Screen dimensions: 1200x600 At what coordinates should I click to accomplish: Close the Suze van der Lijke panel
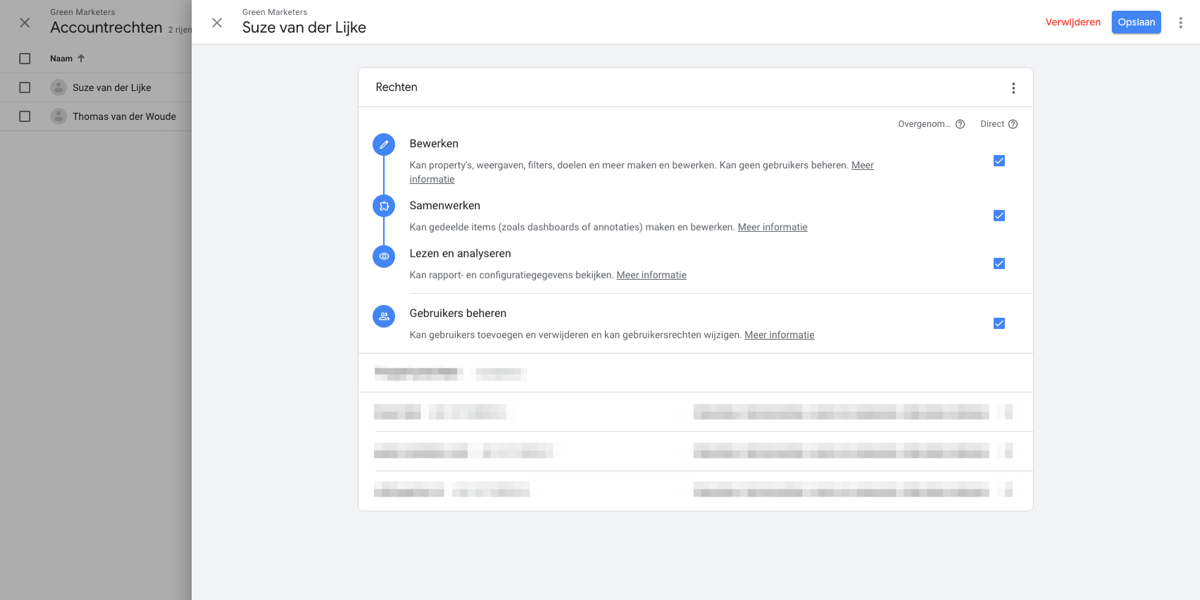click(x=217, y=22)
